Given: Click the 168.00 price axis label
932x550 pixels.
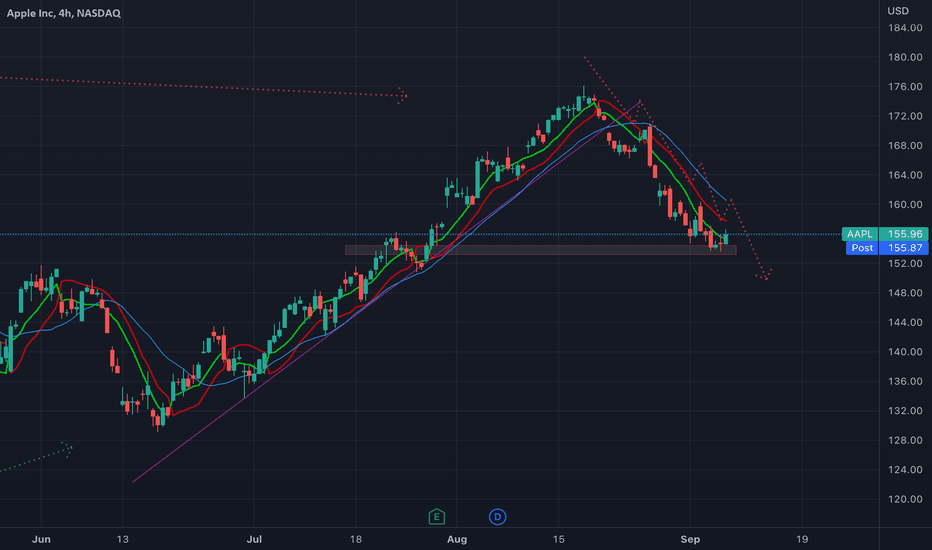Looking at the screenshot, I should pos(905,146).
